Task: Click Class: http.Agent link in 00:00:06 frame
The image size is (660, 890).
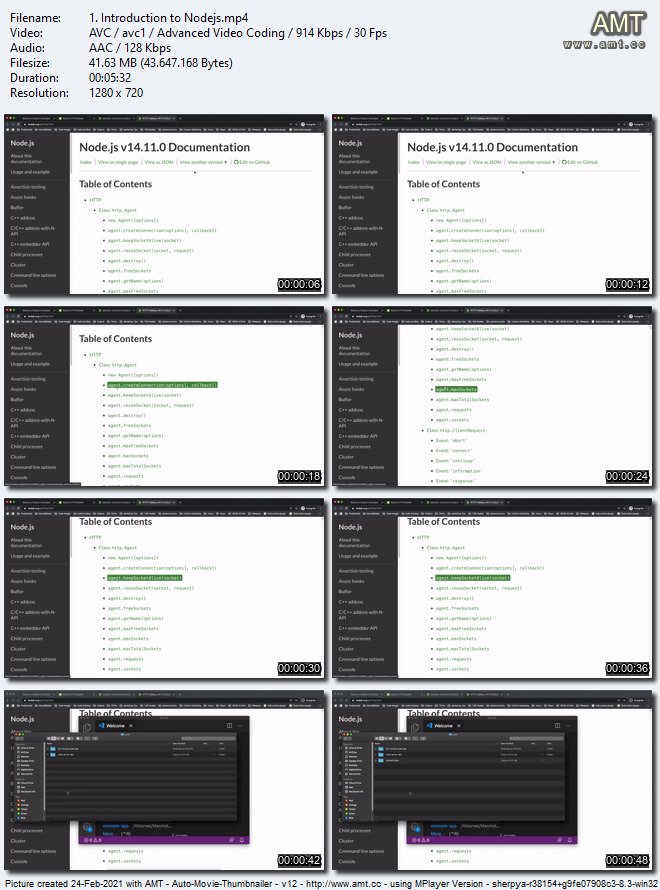Action: pos(117,210)
